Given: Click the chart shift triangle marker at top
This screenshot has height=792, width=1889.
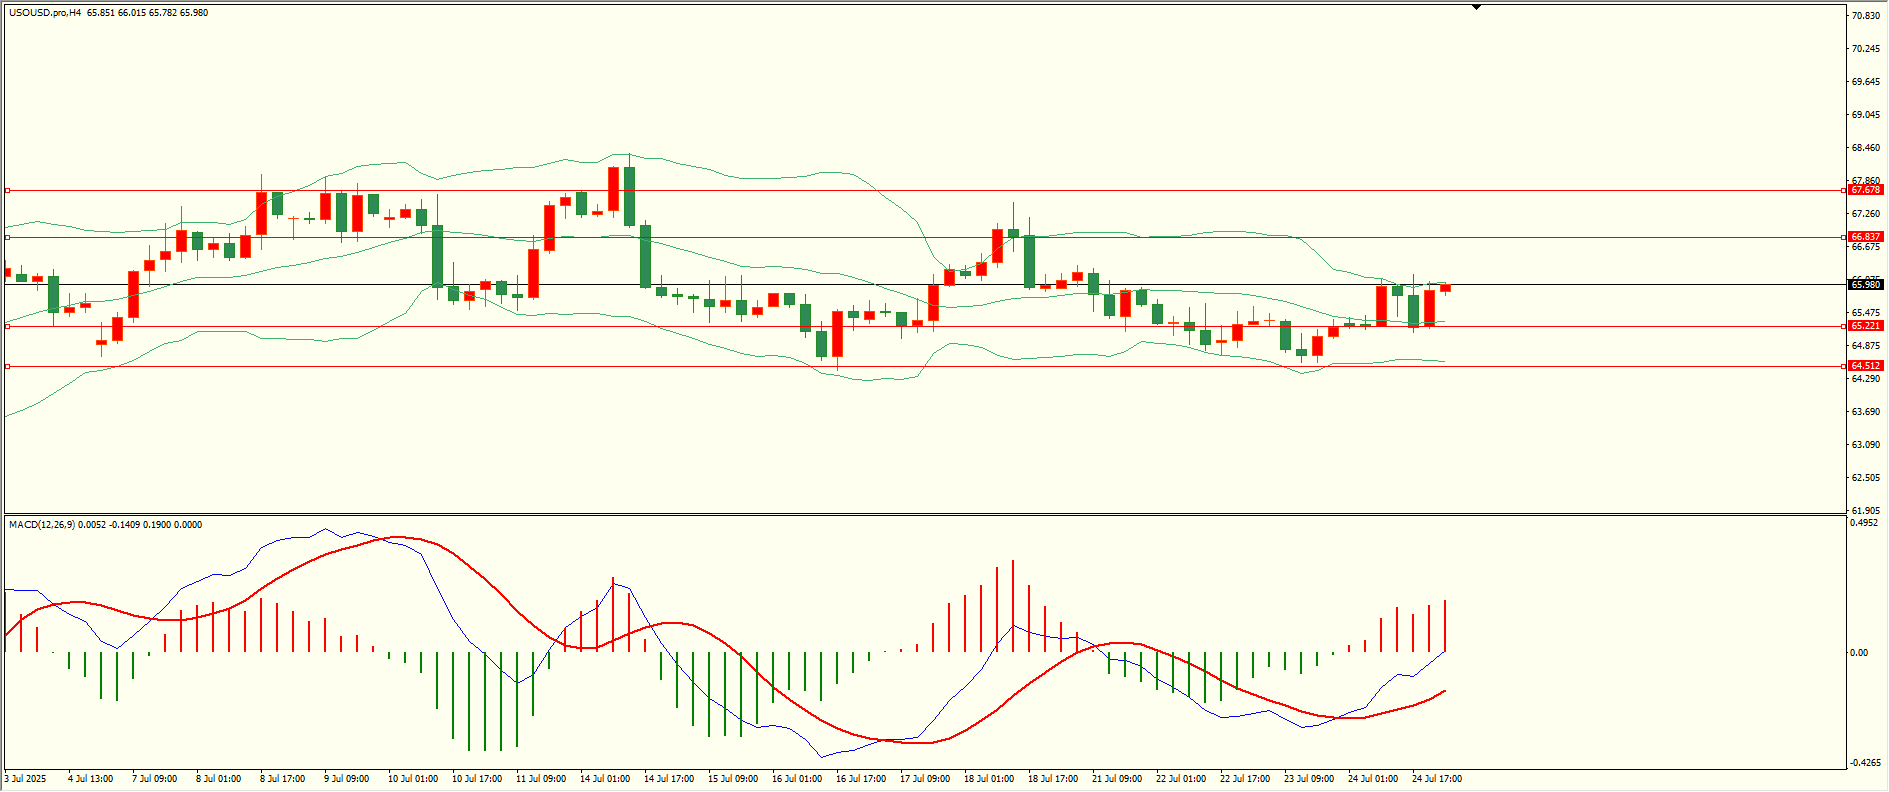Looking at the screenshot, I should click(1476, 7).
